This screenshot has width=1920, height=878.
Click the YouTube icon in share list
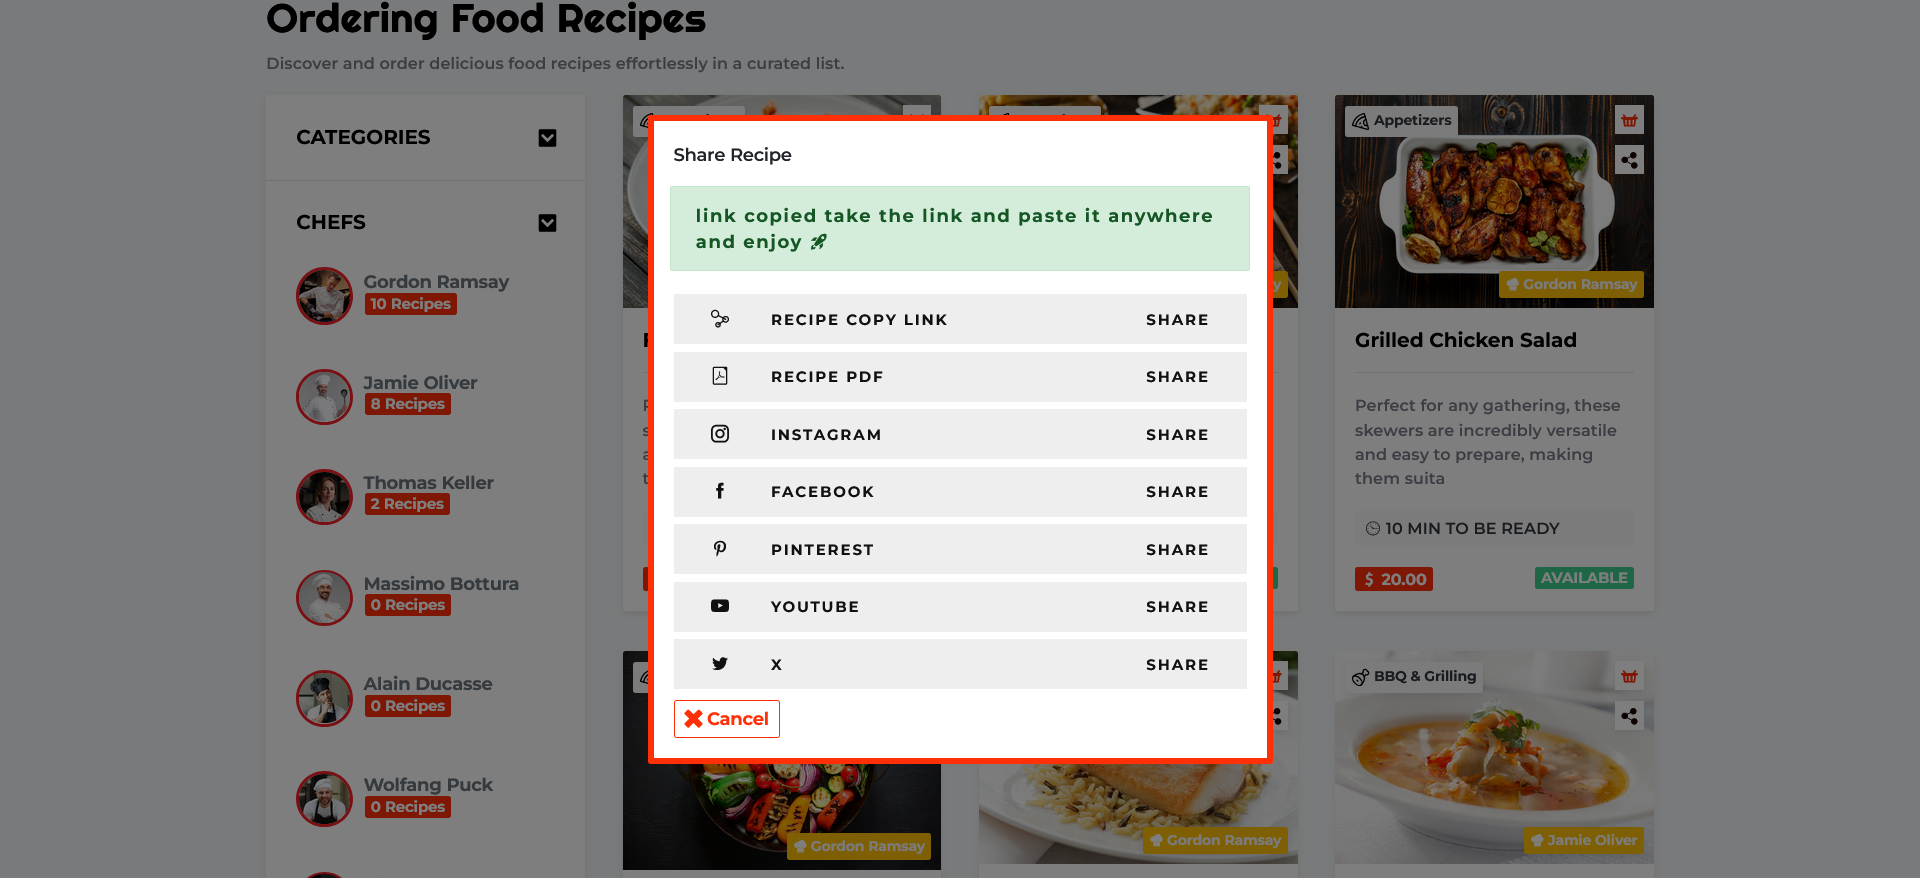point(720,606)
